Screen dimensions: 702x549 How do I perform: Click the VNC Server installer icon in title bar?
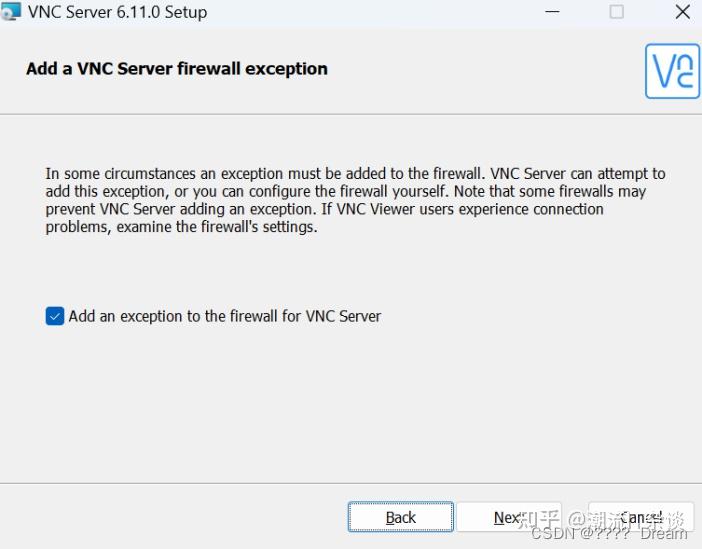(x=10, y=11)
